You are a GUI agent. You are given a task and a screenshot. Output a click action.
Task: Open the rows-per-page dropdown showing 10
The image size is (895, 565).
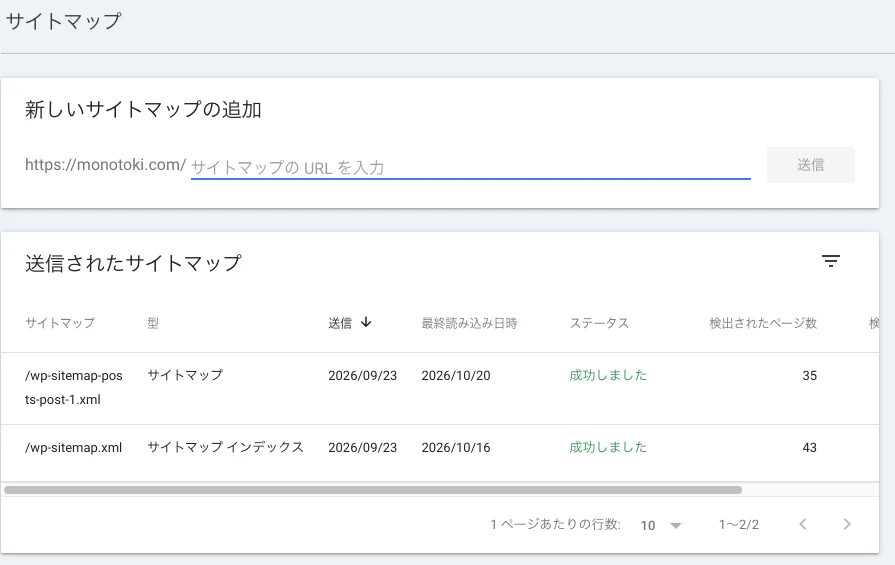pos(661,525)
